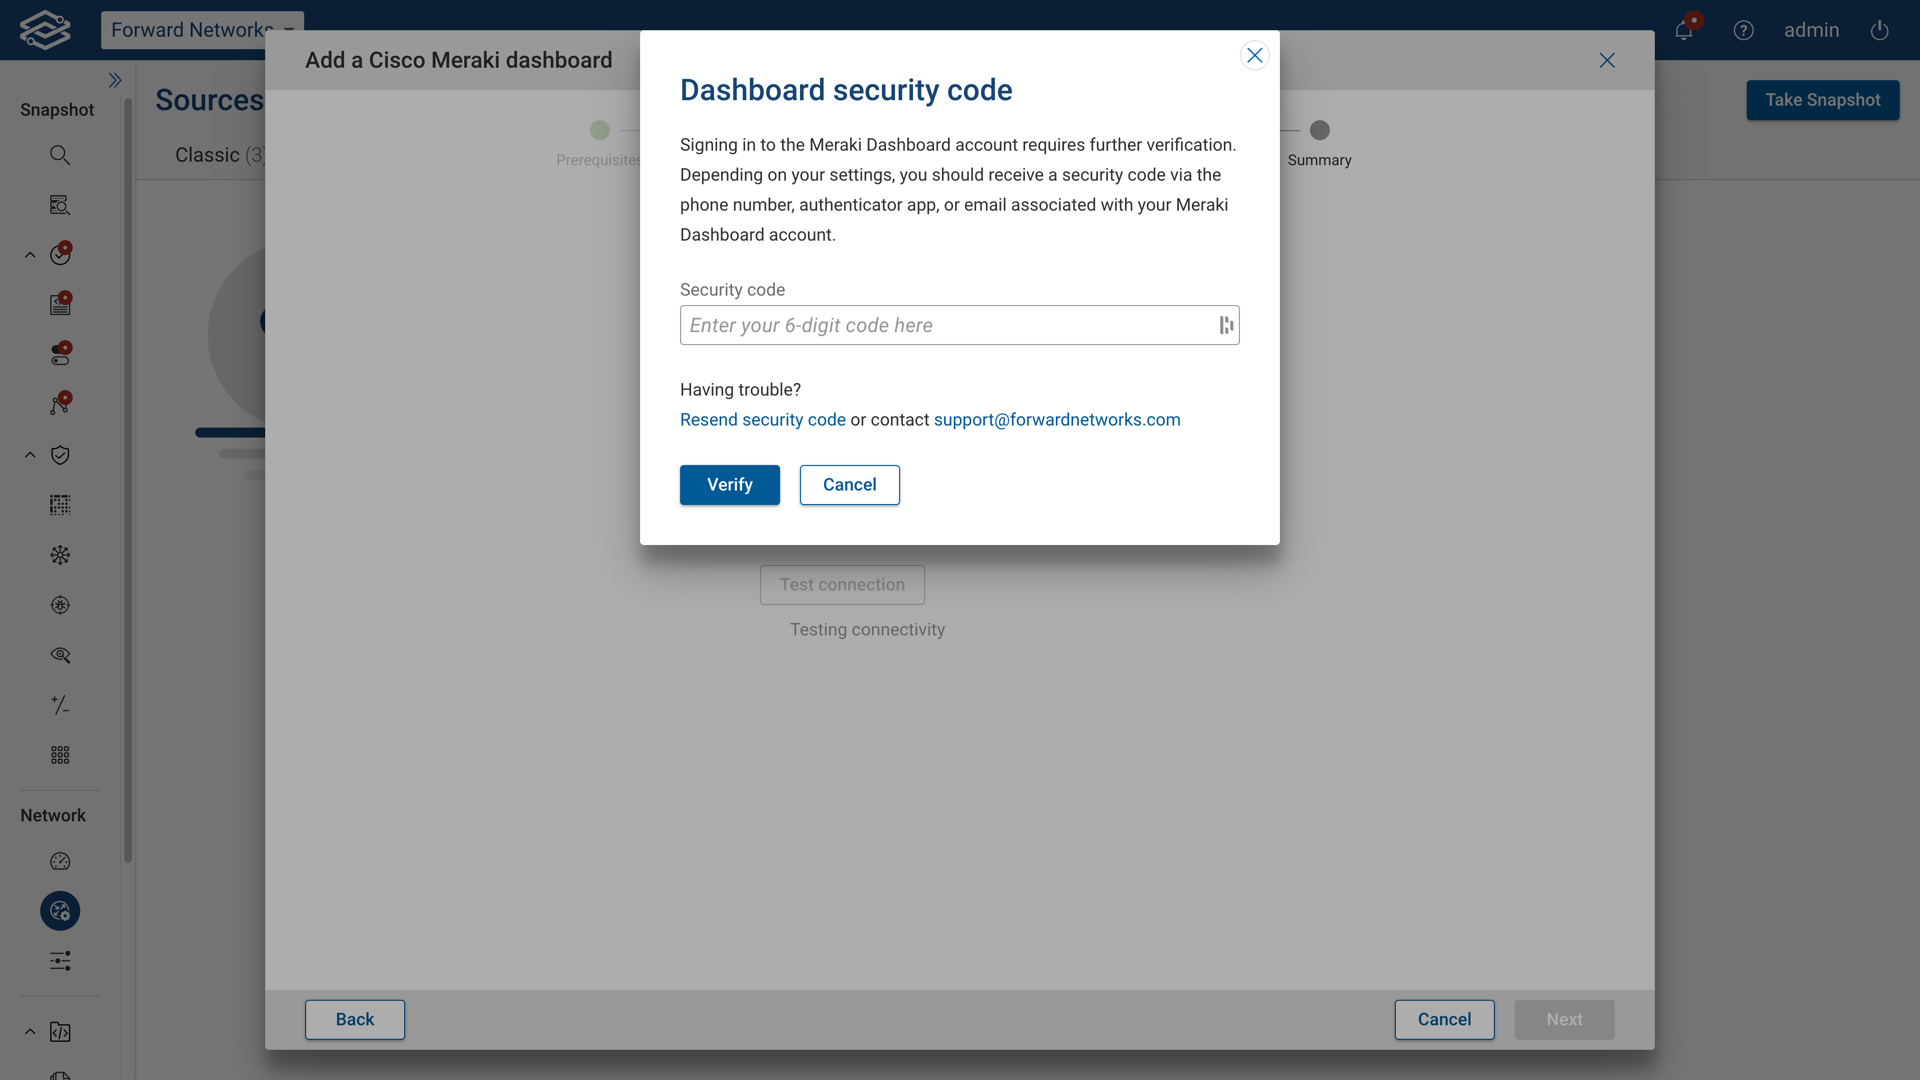Click the Verify button

click(729, 485)
